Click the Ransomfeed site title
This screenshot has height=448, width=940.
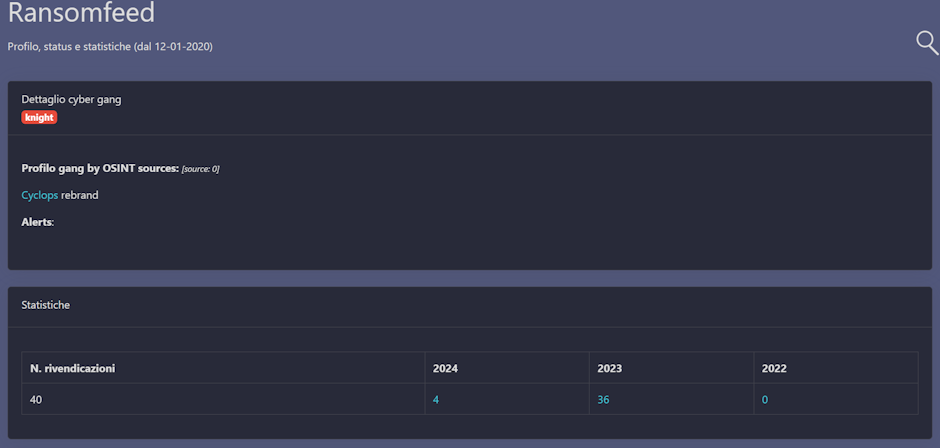[81, 13]
